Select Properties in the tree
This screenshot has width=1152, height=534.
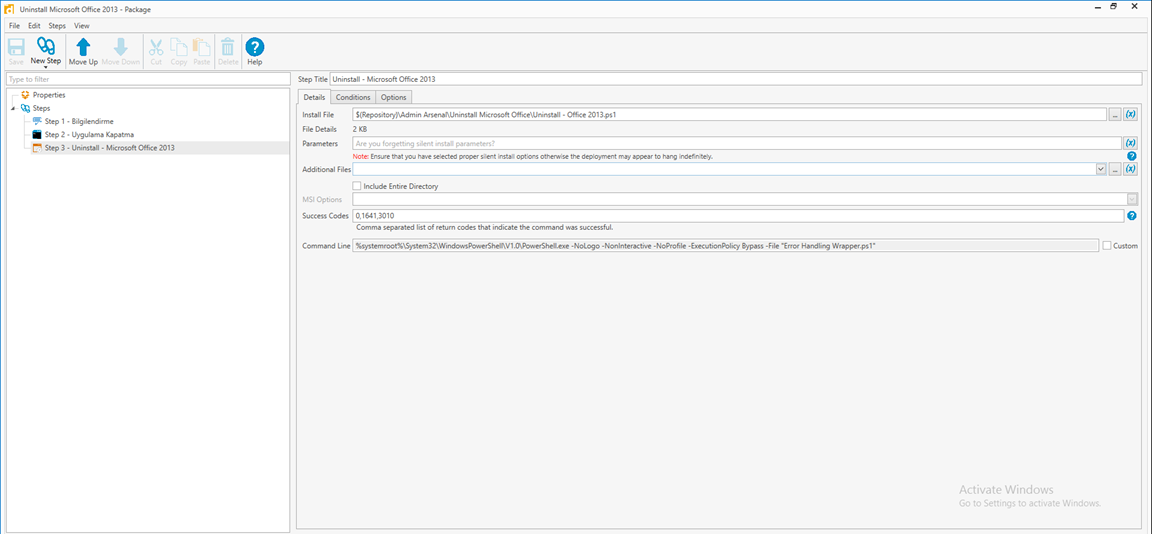tap(48, 95)
